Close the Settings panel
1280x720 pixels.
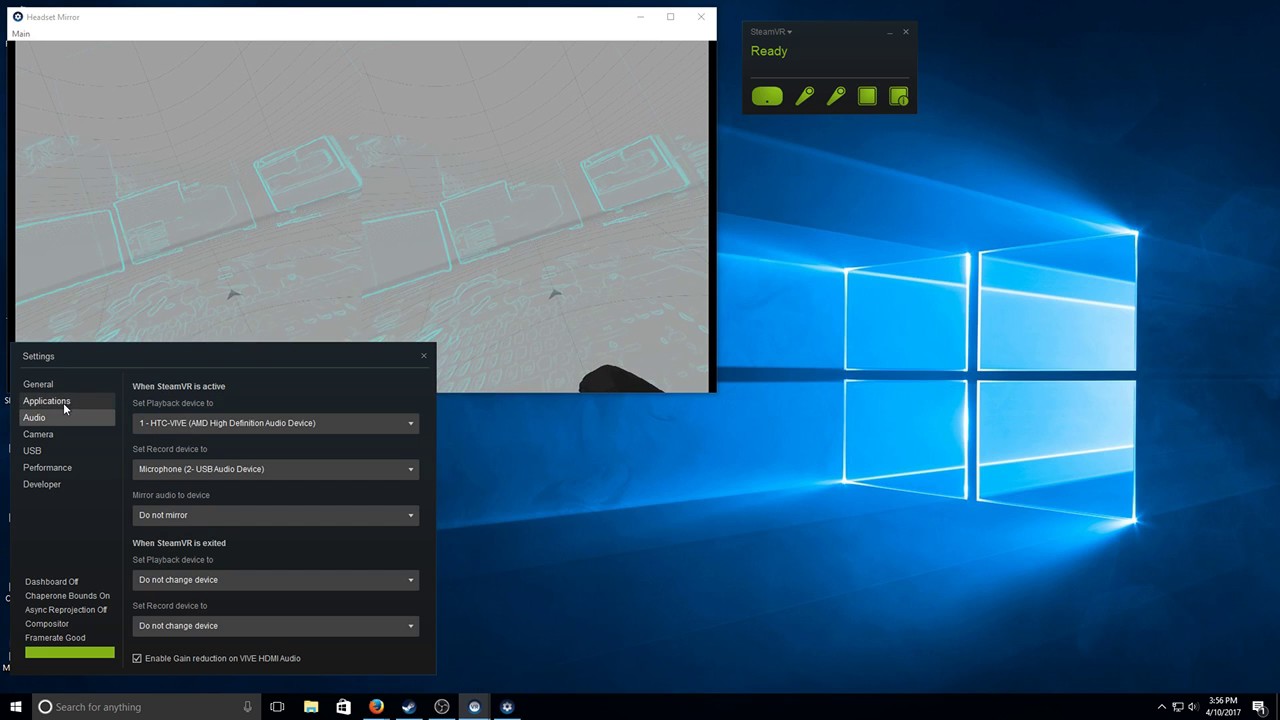pos(424,356)
